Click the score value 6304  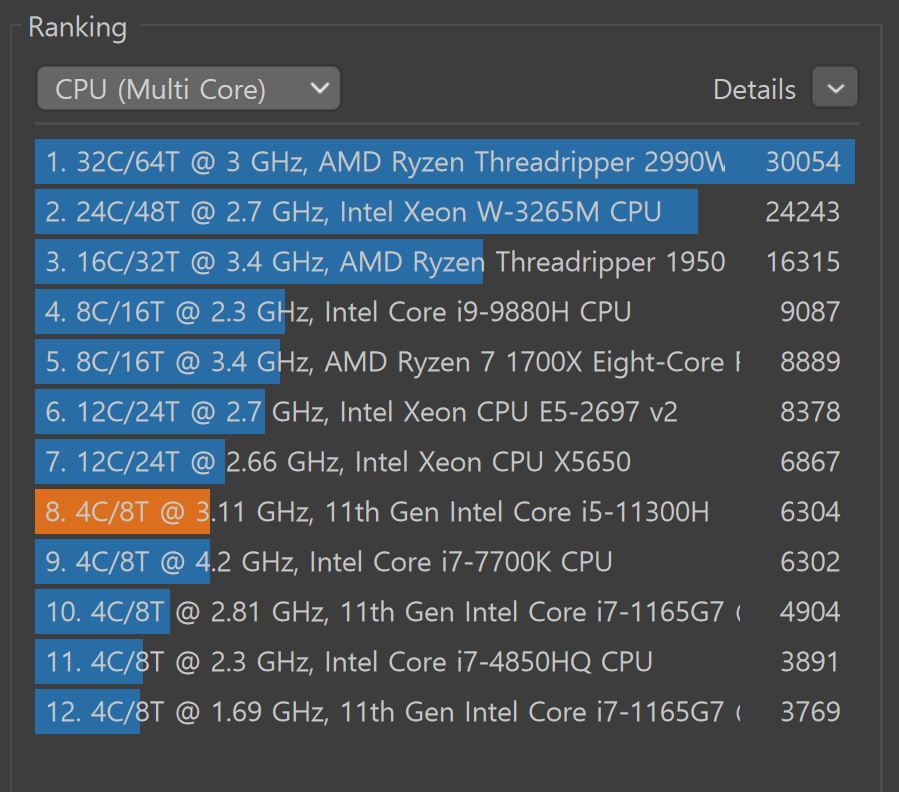tap(810, 512)
